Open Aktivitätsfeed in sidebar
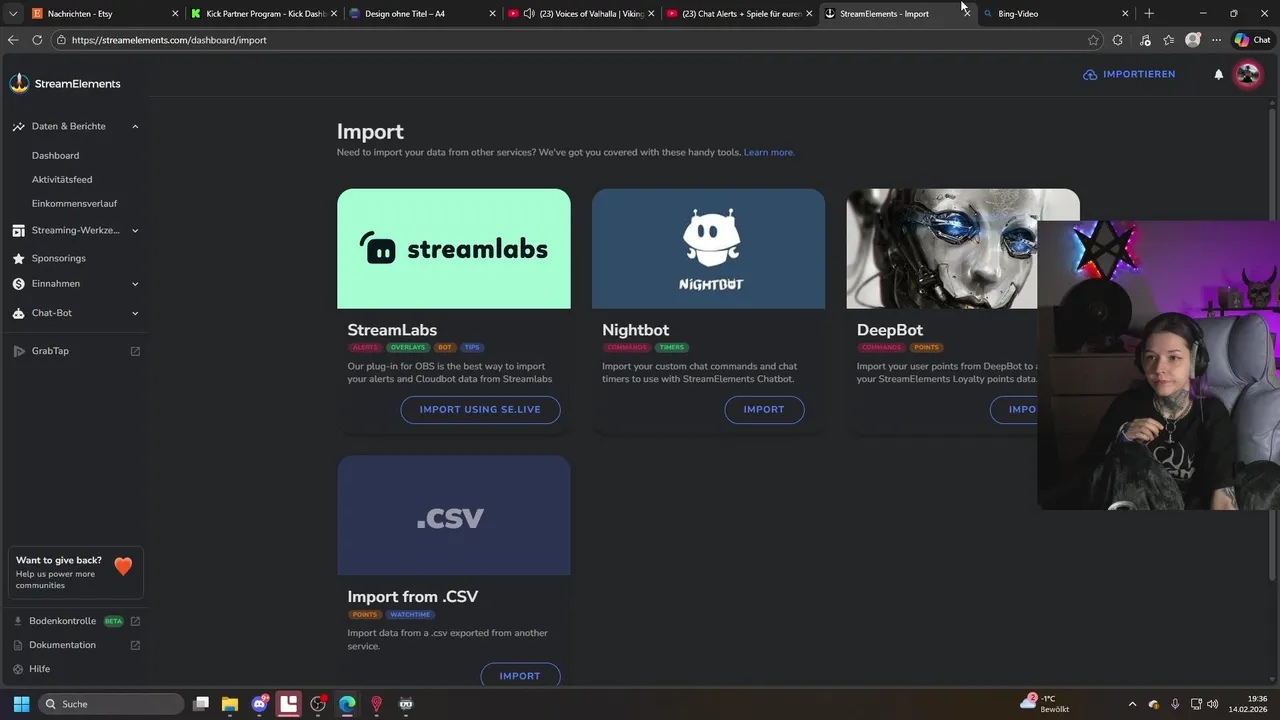The height and width of the screenshot is (720, 1280). [62, 180]
